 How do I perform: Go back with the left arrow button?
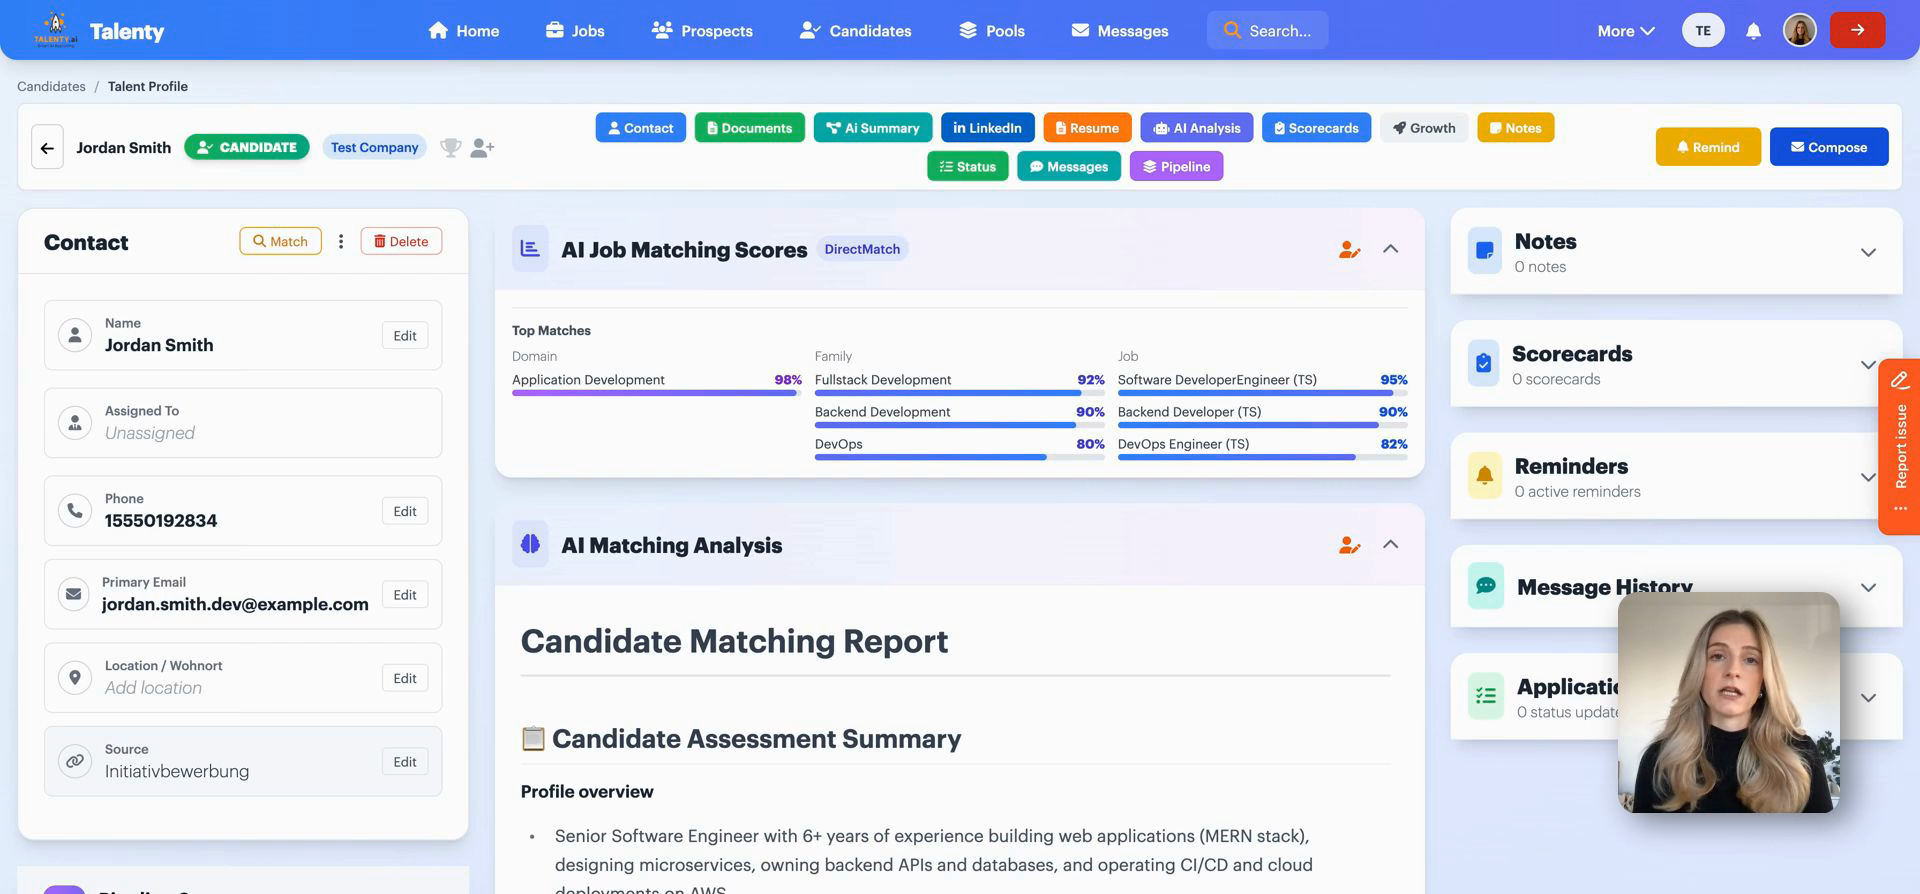coord(47,147)
